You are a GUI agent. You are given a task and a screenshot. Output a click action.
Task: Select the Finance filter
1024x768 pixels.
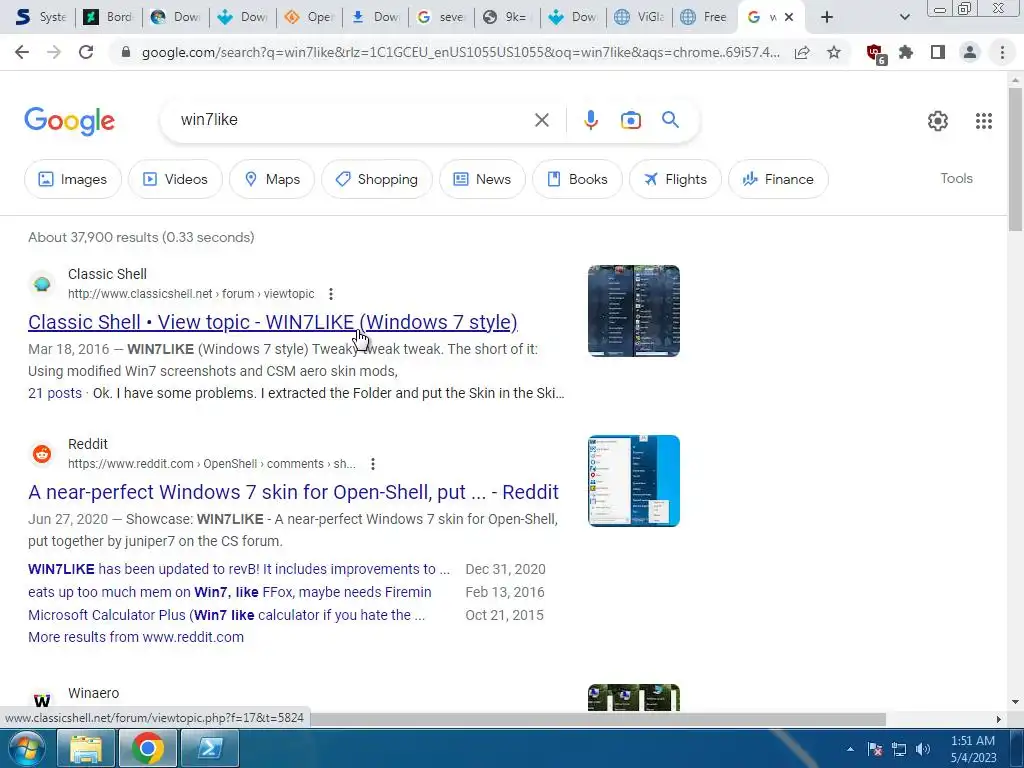click(778, 179)
